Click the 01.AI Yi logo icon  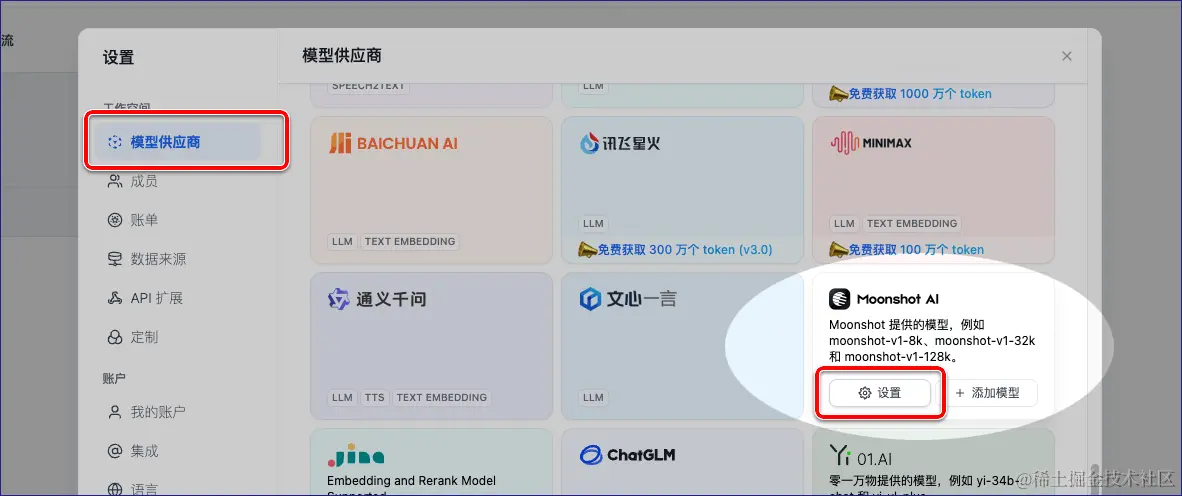(x=839, y=455)
